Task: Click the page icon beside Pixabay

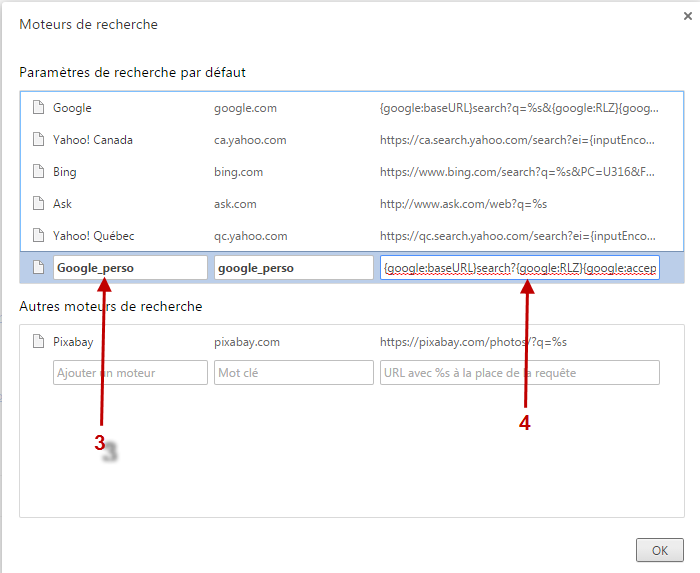Action: pyautogui.click(x=39, y=341)
